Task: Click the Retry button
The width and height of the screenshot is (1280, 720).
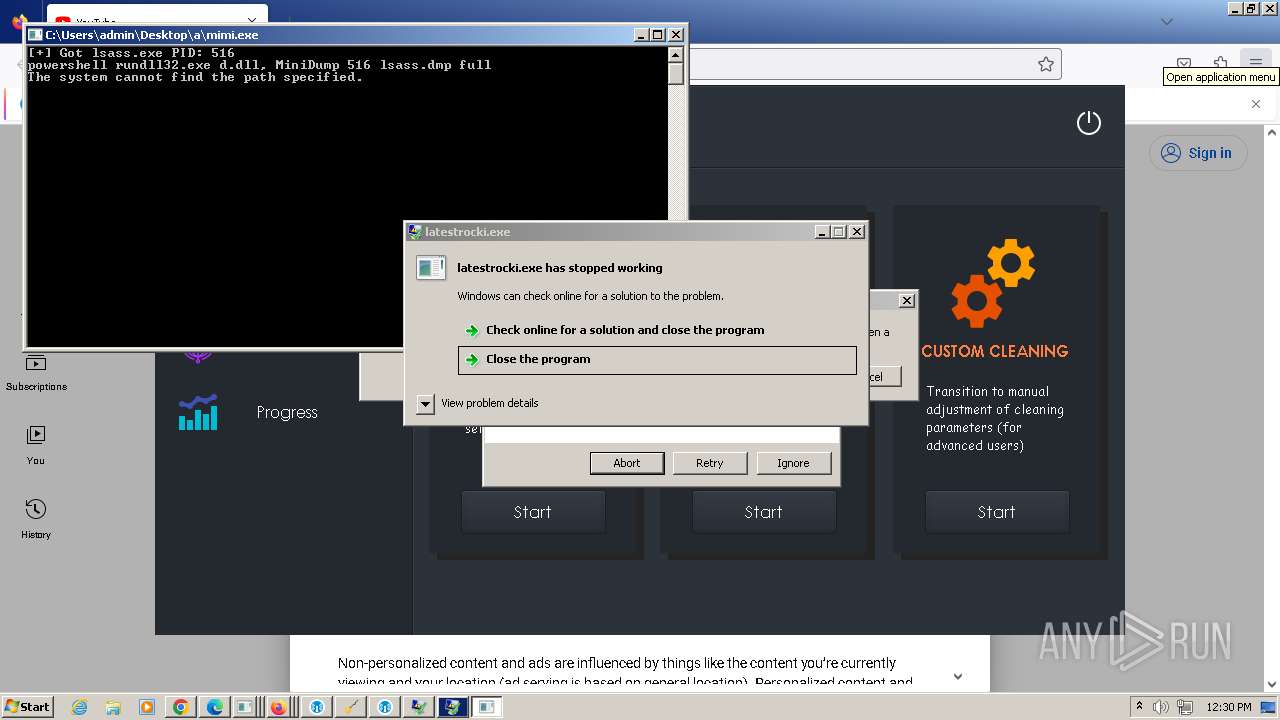Action: click(710, 463)
